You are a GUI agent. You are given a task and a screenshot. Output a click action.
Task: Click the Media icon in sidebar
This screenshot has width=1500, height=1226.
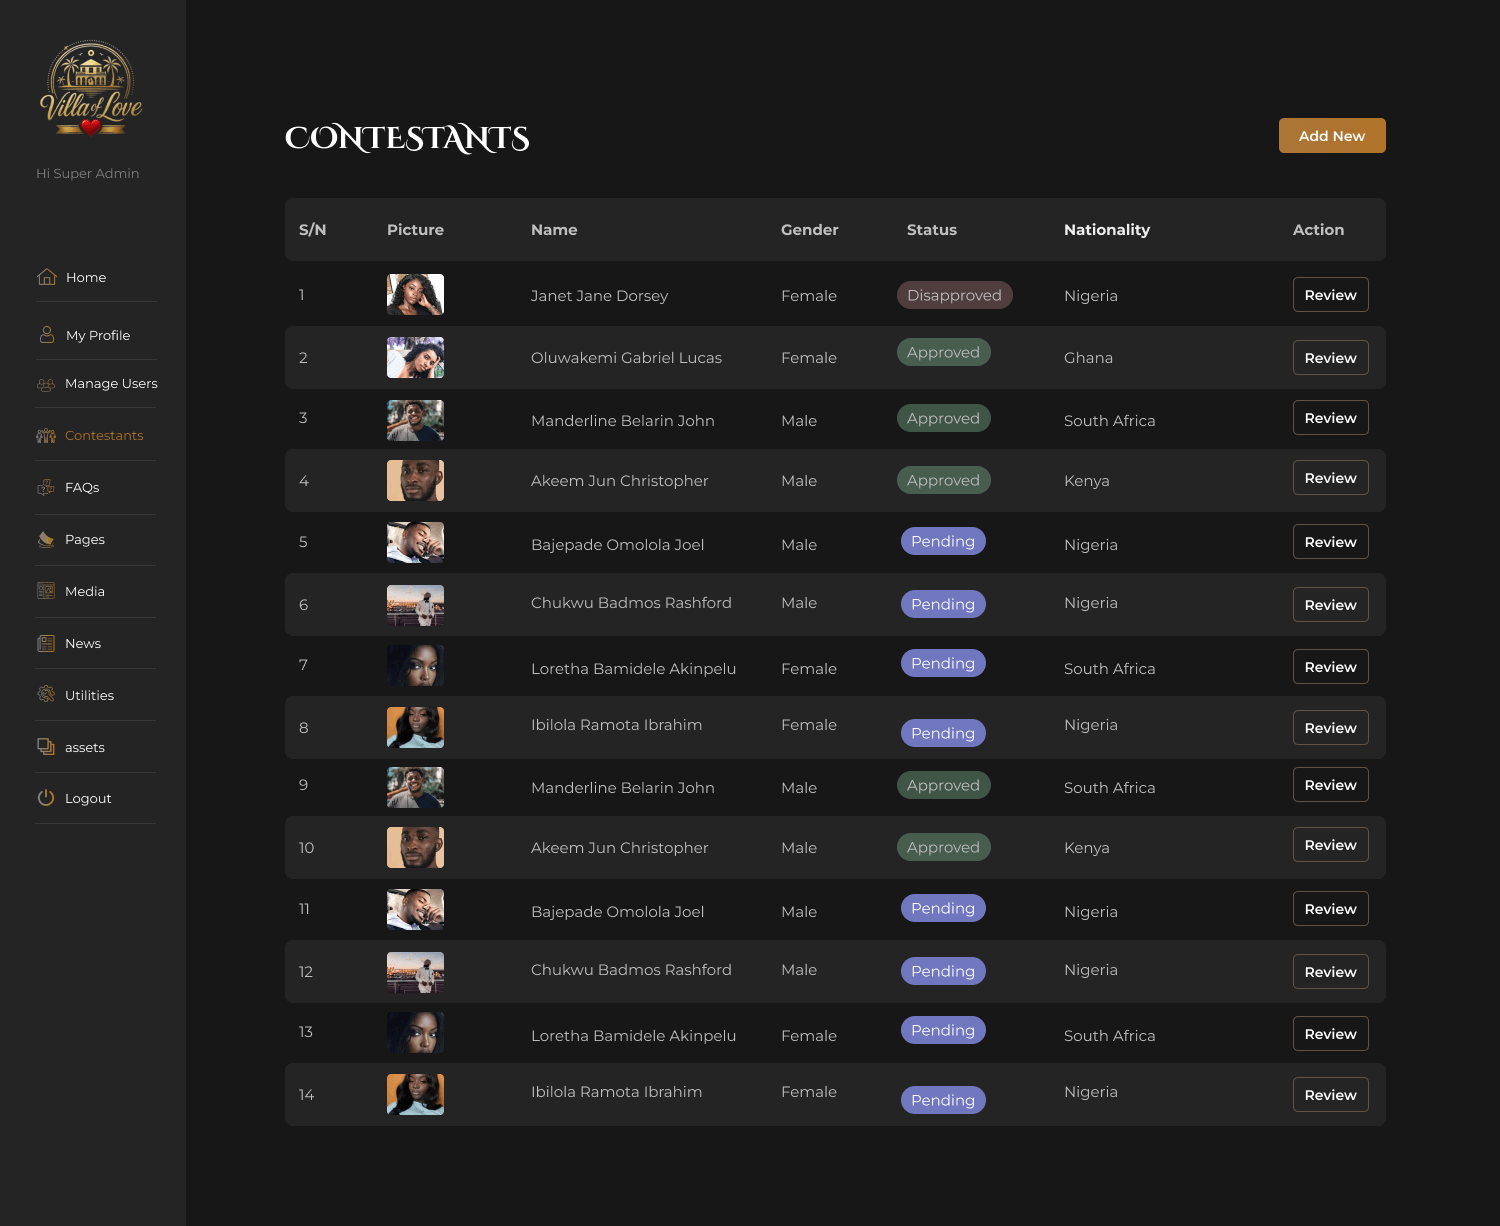[x=46, y=591]
